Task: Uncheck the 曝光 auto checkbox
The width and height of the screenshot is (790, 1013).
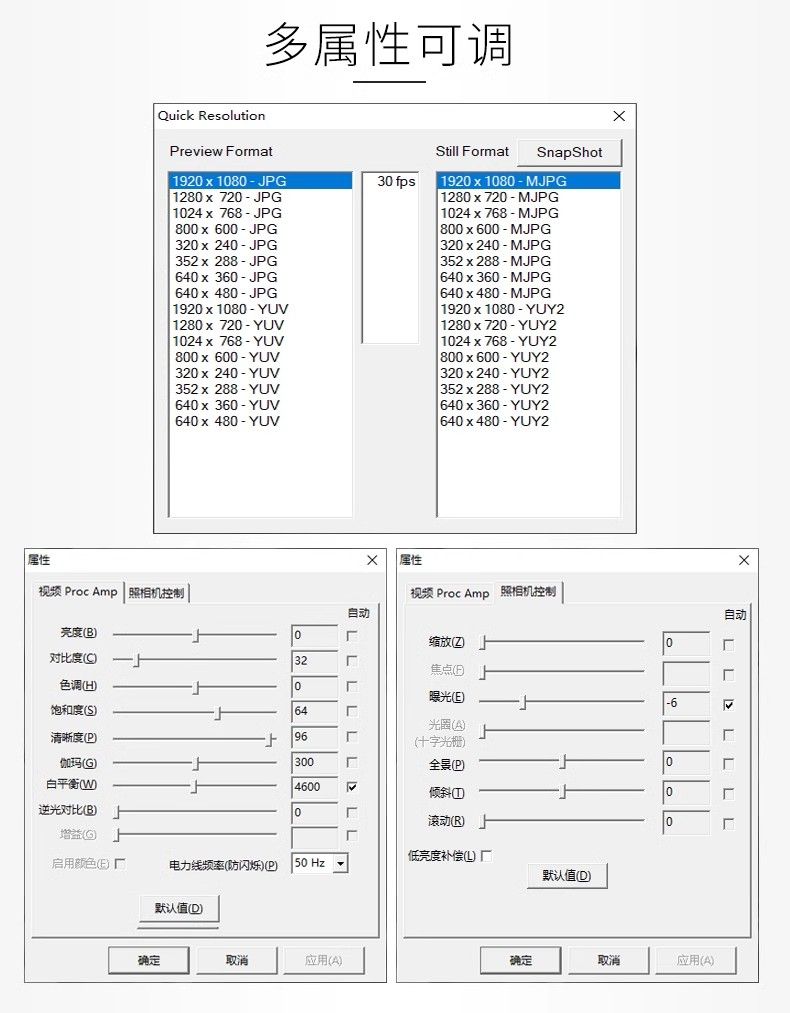Action: tap(728, 704)
